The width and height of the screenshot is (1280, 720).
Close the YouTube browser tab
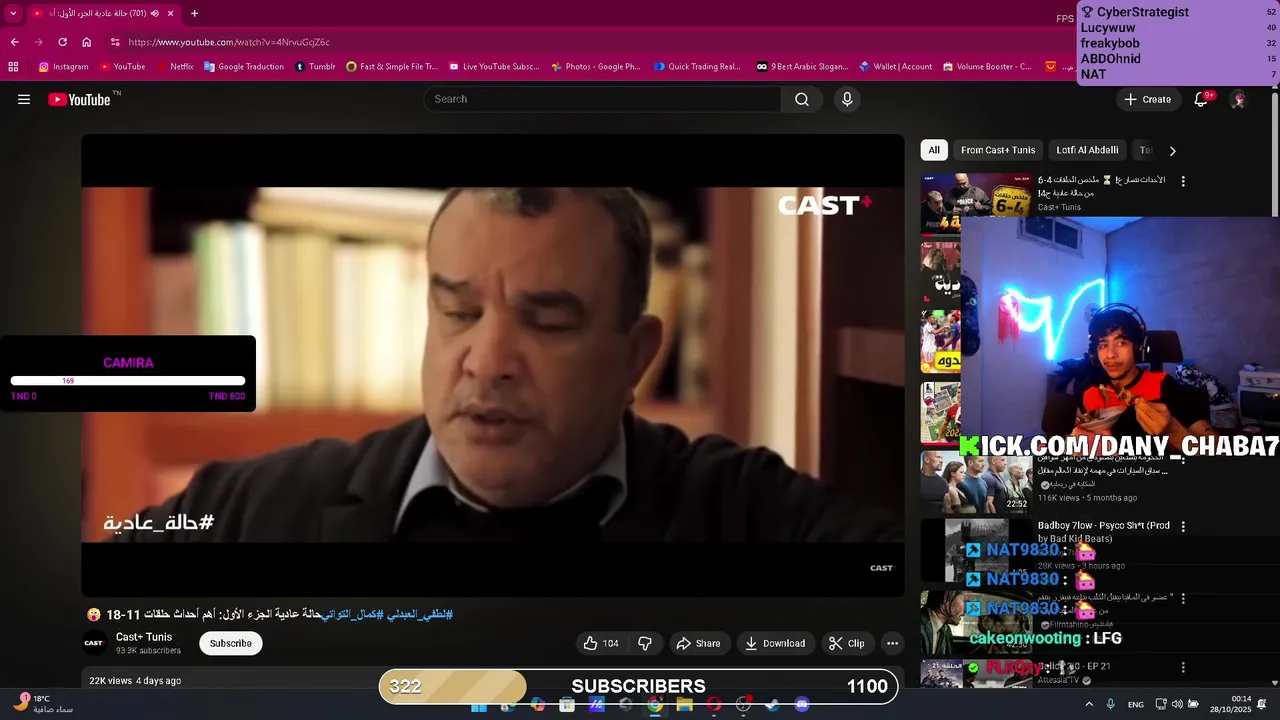(171, 13)
